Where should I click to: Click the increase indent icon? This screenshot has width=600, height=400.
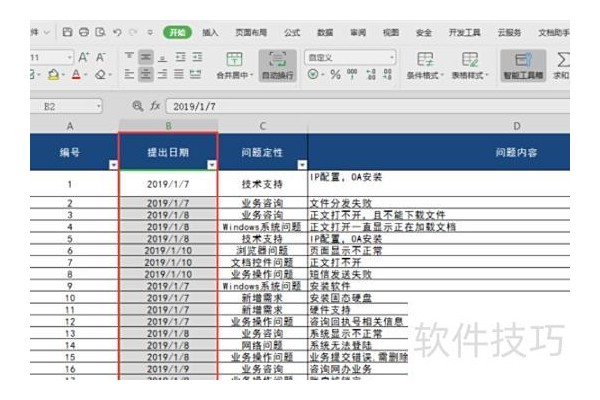click(x=197, y=57)
